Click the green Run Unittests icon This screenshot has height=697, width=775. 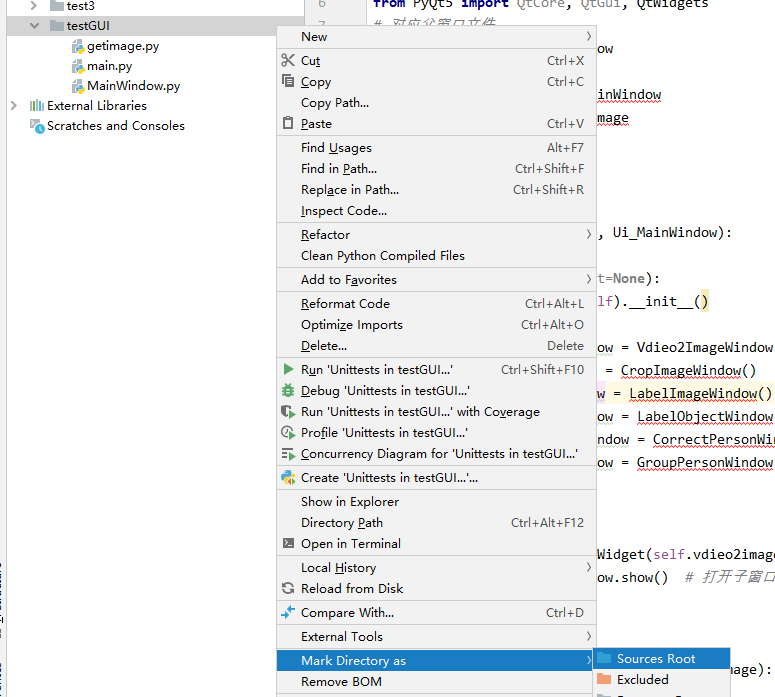pyautogui.click(x=289, y=370)
